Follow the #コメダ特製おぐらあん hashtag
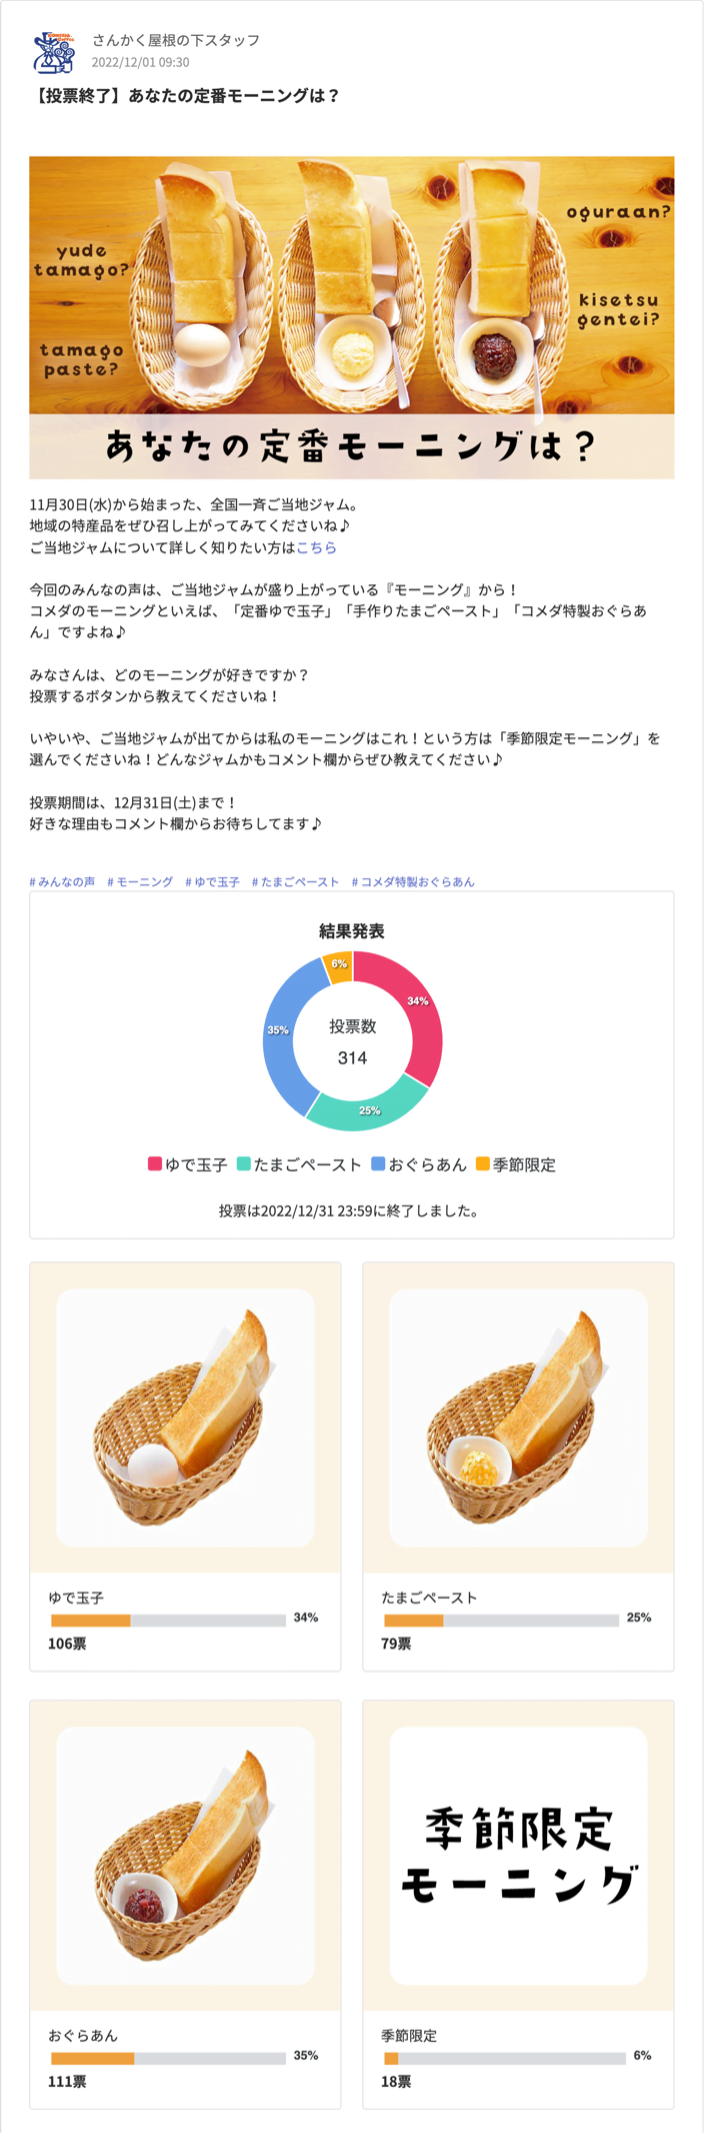Image resolution: width=715 pixels, height=2135 pixels. [413, 882]
